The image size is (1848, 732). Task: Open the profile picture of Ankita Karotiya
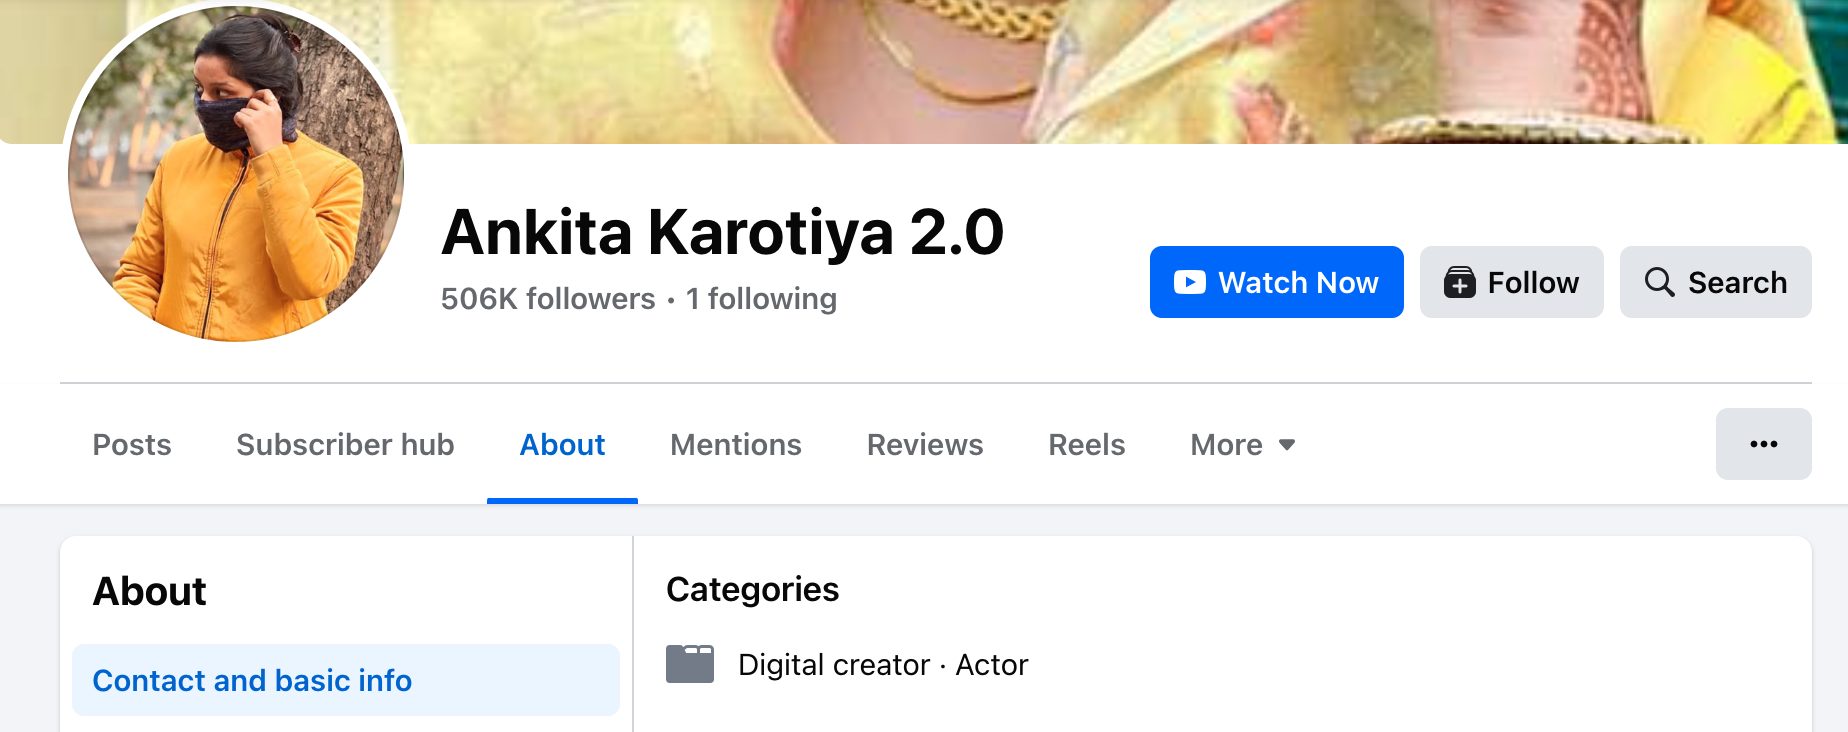pos(236,172)
